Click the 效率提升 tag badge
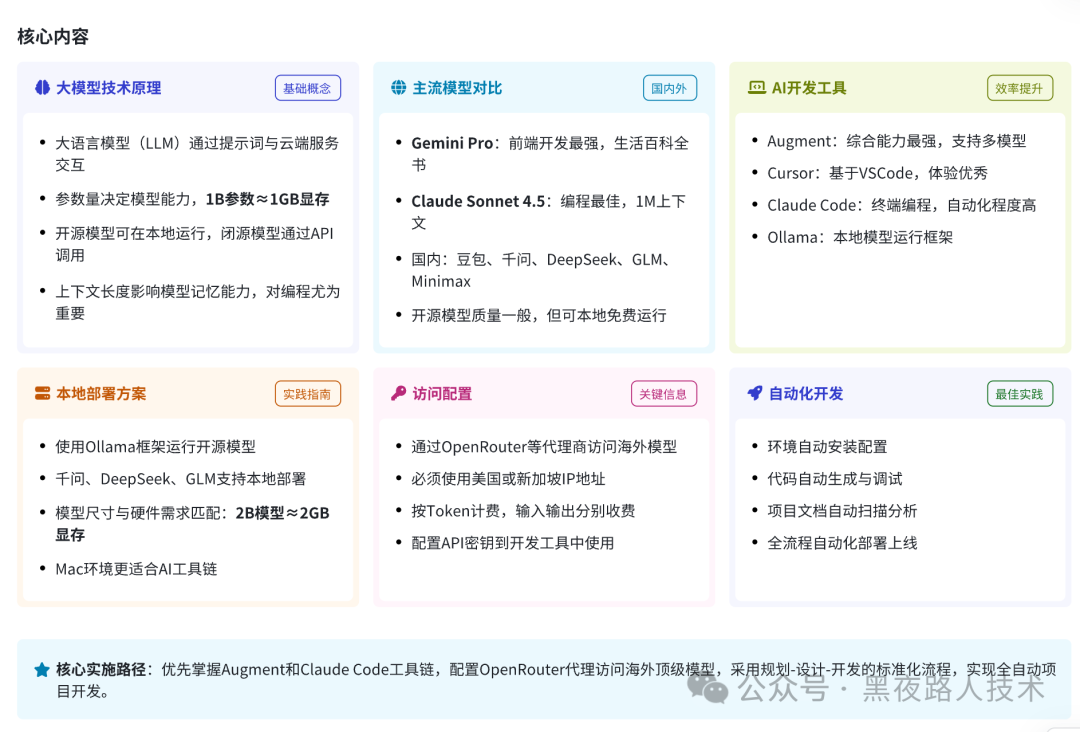The width and height of the screenshot is (1080, 732). tap(1019, 88)
